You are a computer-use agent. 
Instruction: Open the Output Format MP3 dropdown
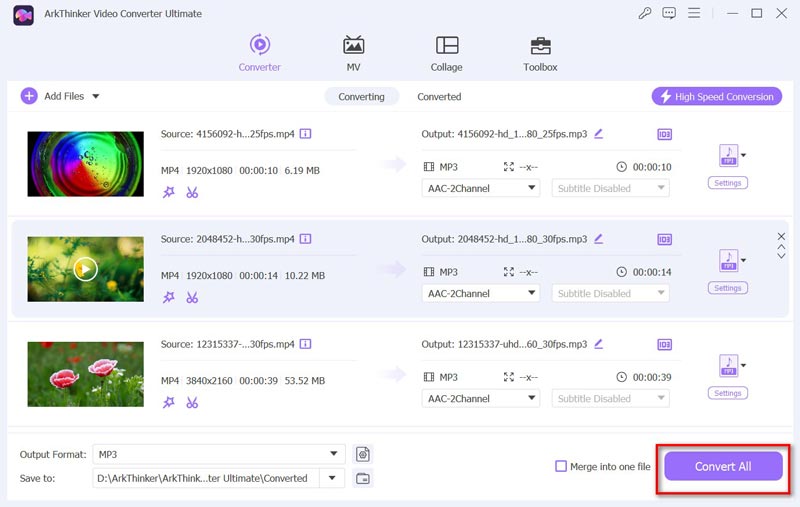tap(219, 454)
